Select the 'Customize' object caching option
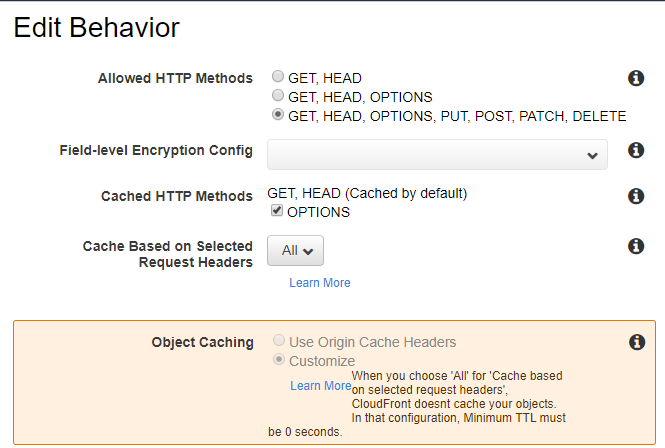This screenshot has height=448, width=665. pos(278,360)
